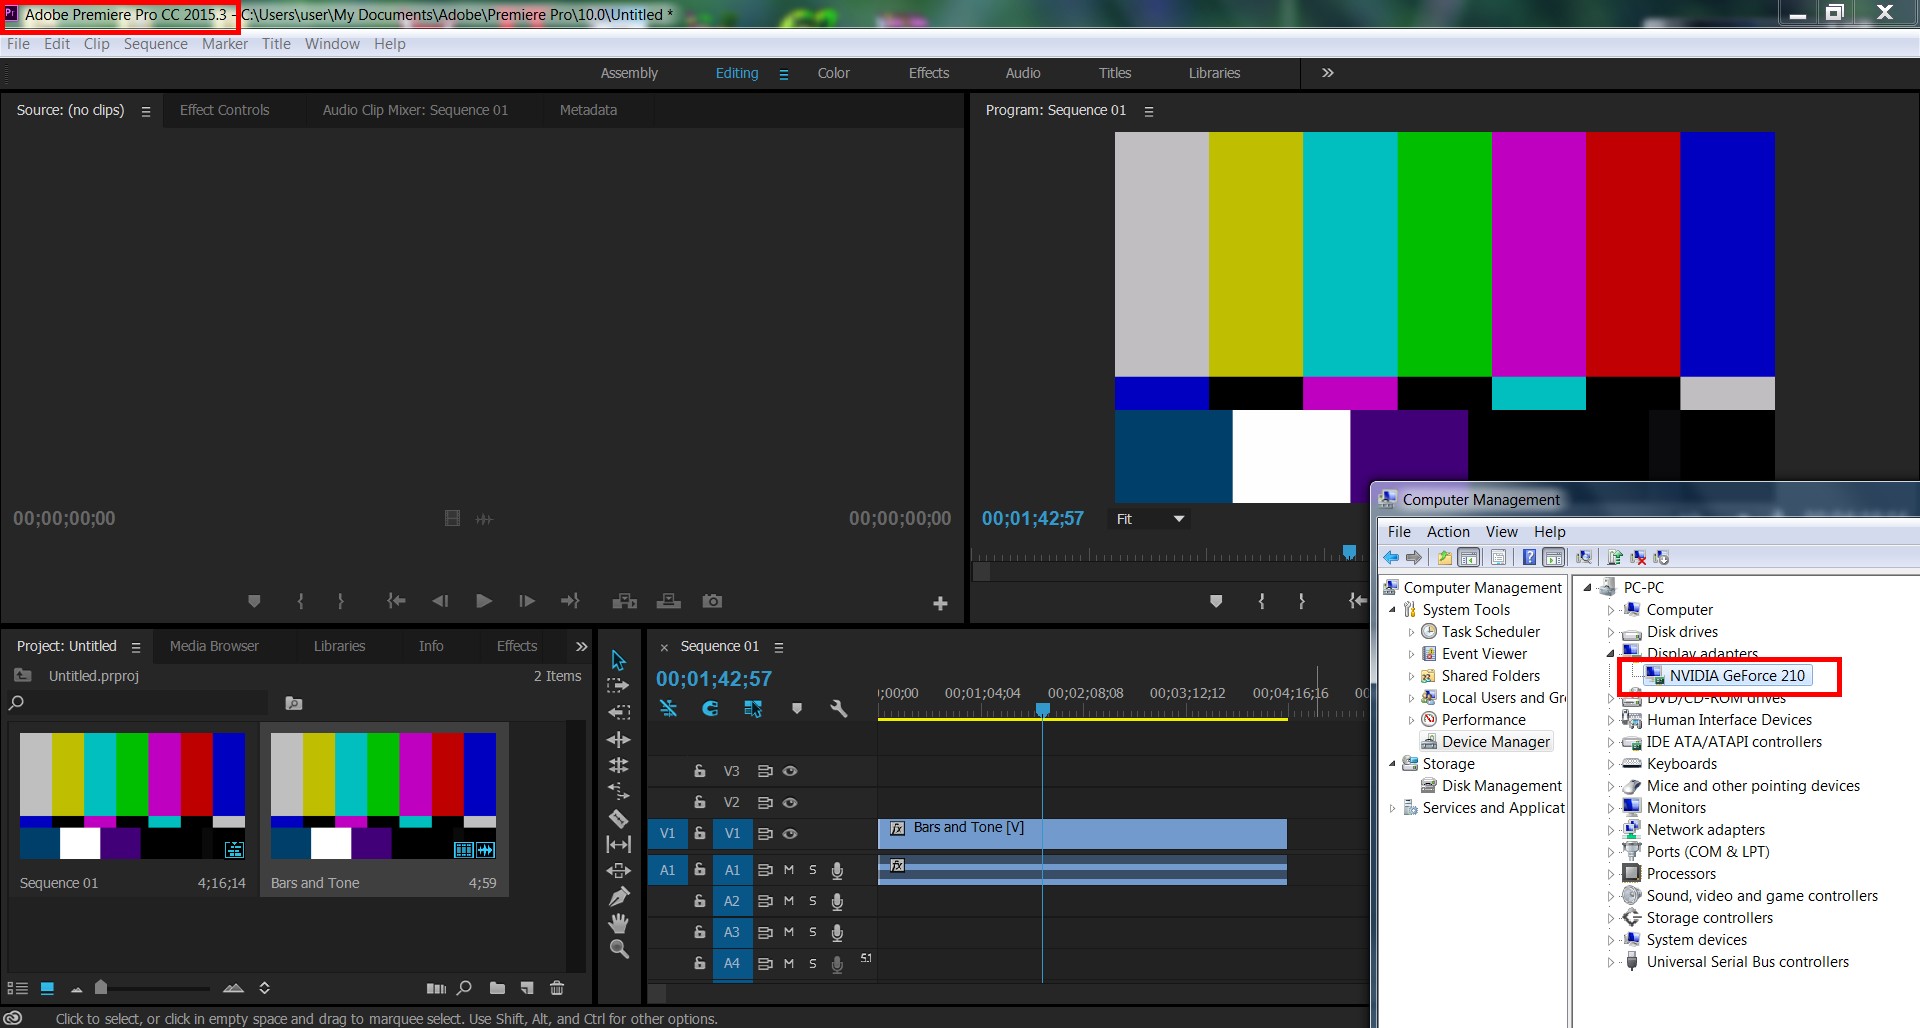Click New Item in Project panel
The image size is (1920, 1028).
[x=527, y=988]
